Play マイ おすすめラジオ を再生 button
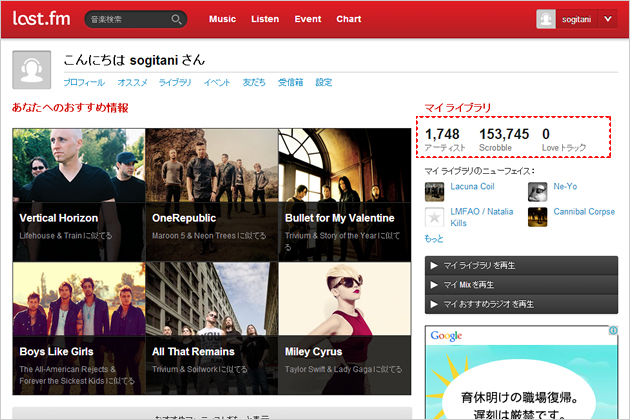 pyautogui.click(x=521, y=304)
